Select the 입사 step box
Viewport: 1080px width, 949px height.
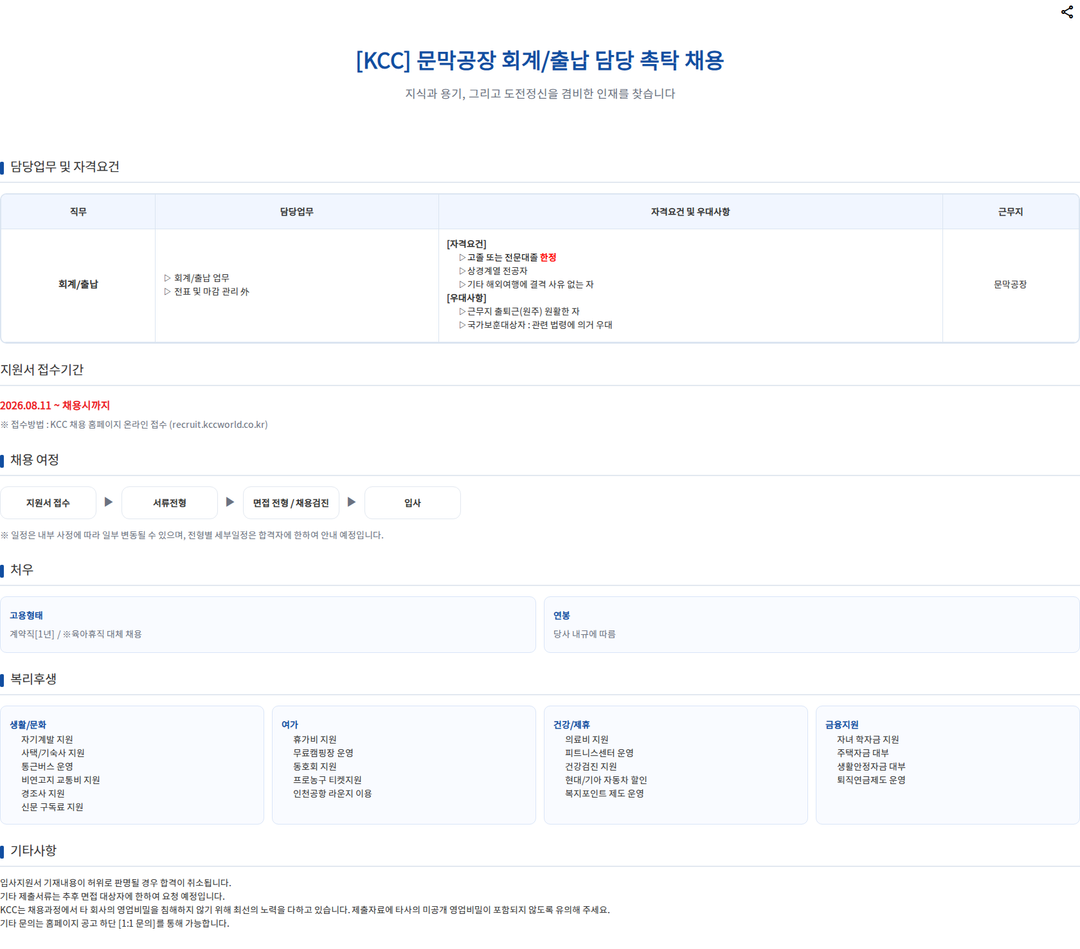coord(413,503)
